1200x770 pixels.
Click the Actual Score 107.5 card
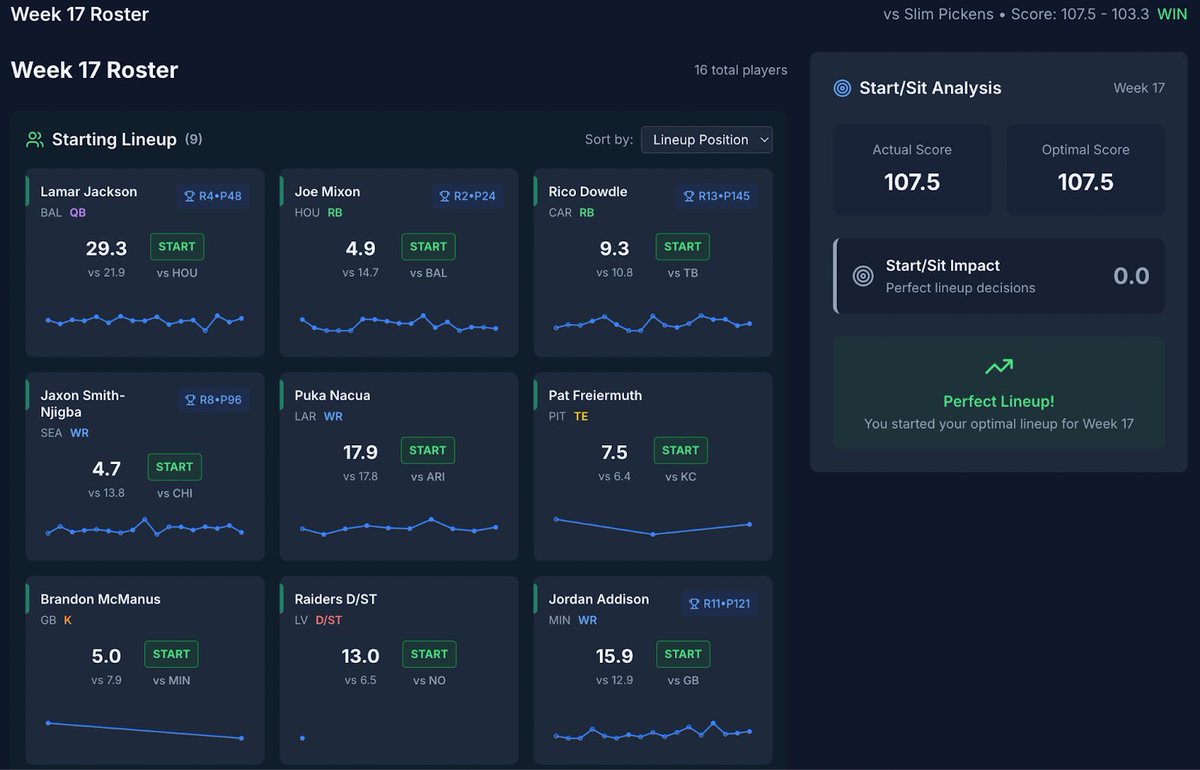pyautogui.click(x=912, y=170)
